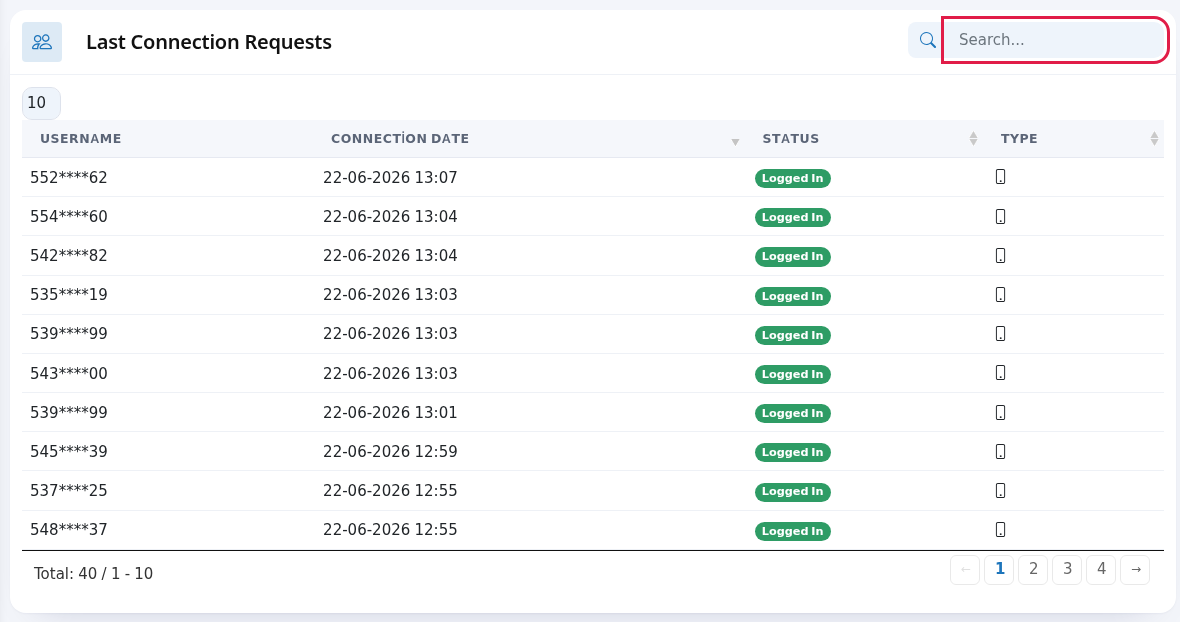Click phone icon in row 537****25
The width and height of the screenshot is (1180, 622).
point(1000,490)
